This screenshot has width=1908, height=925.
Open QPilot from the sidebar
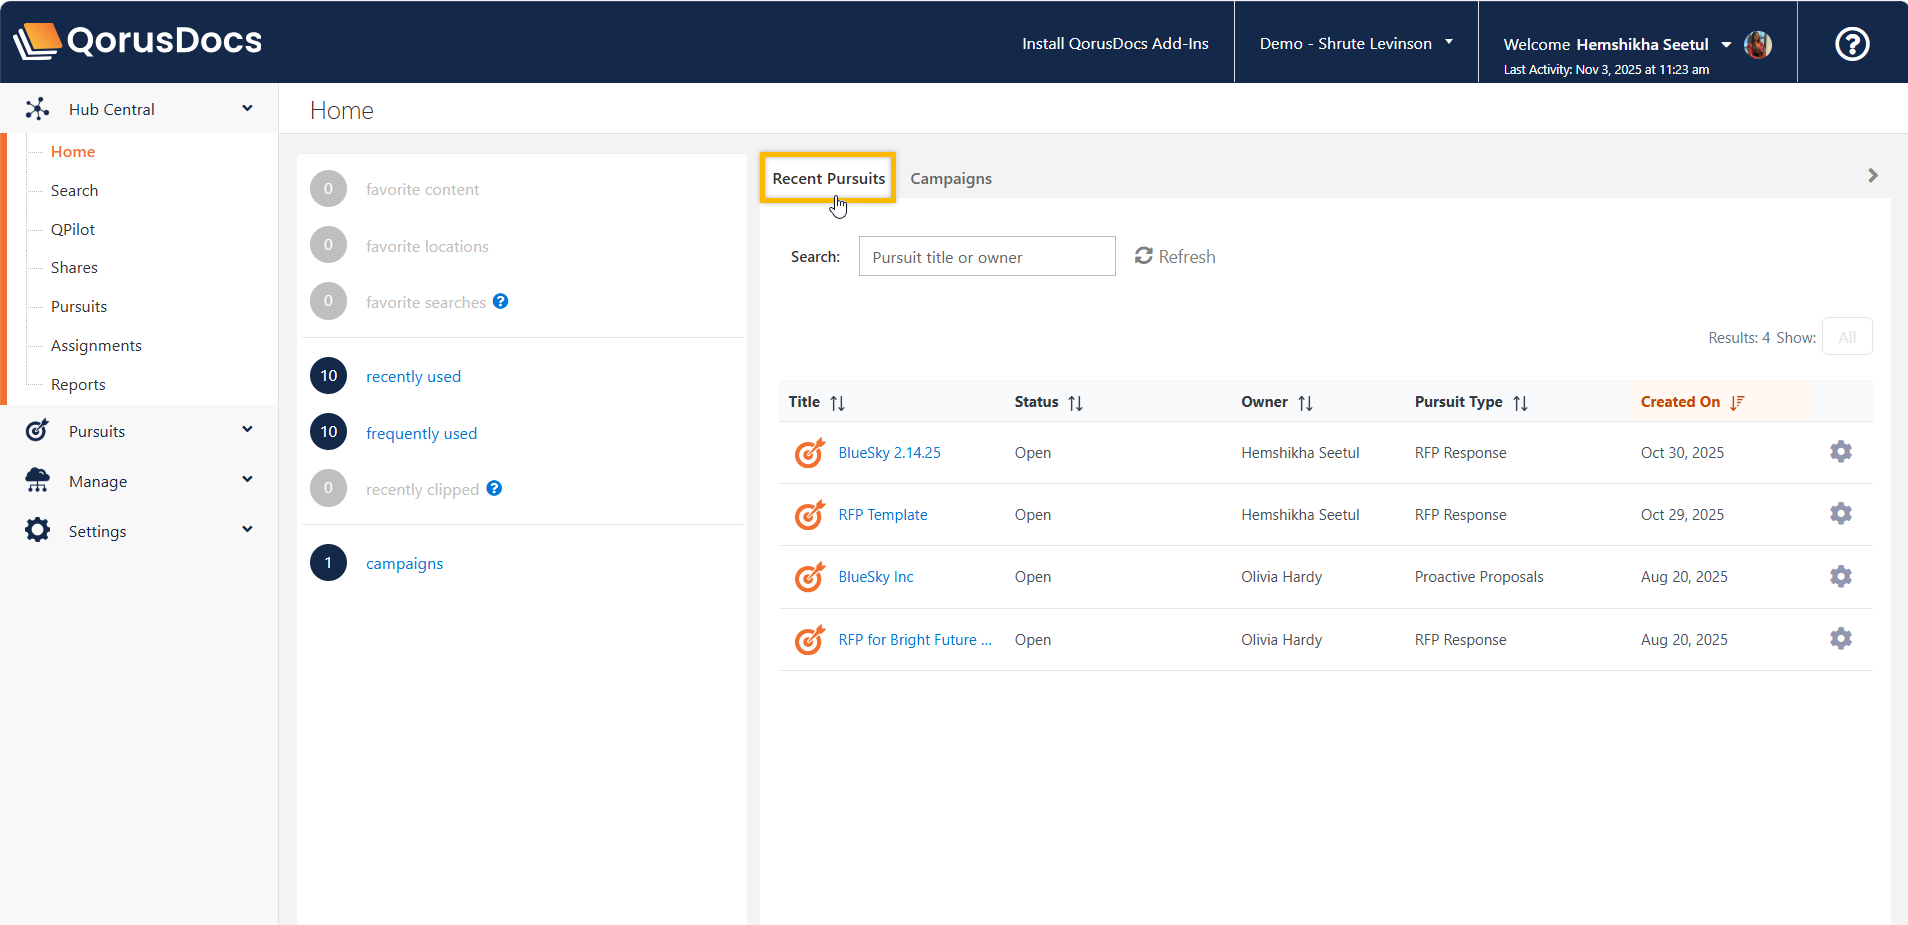pos(73,229)
